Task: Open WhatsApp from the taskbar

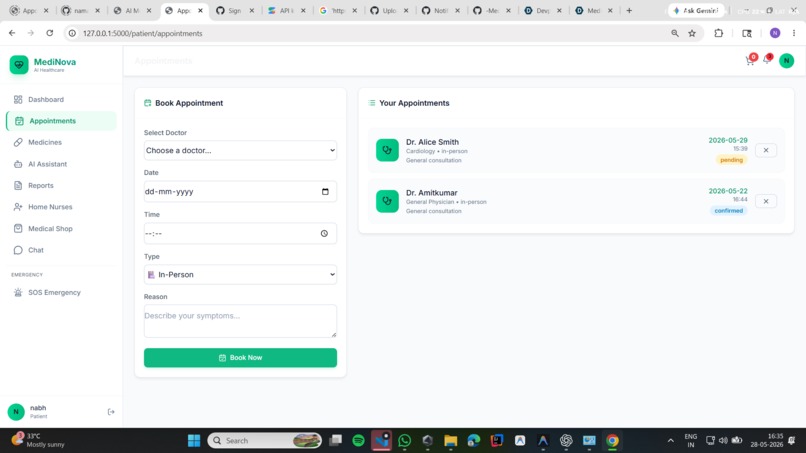Action: point(405,441)
